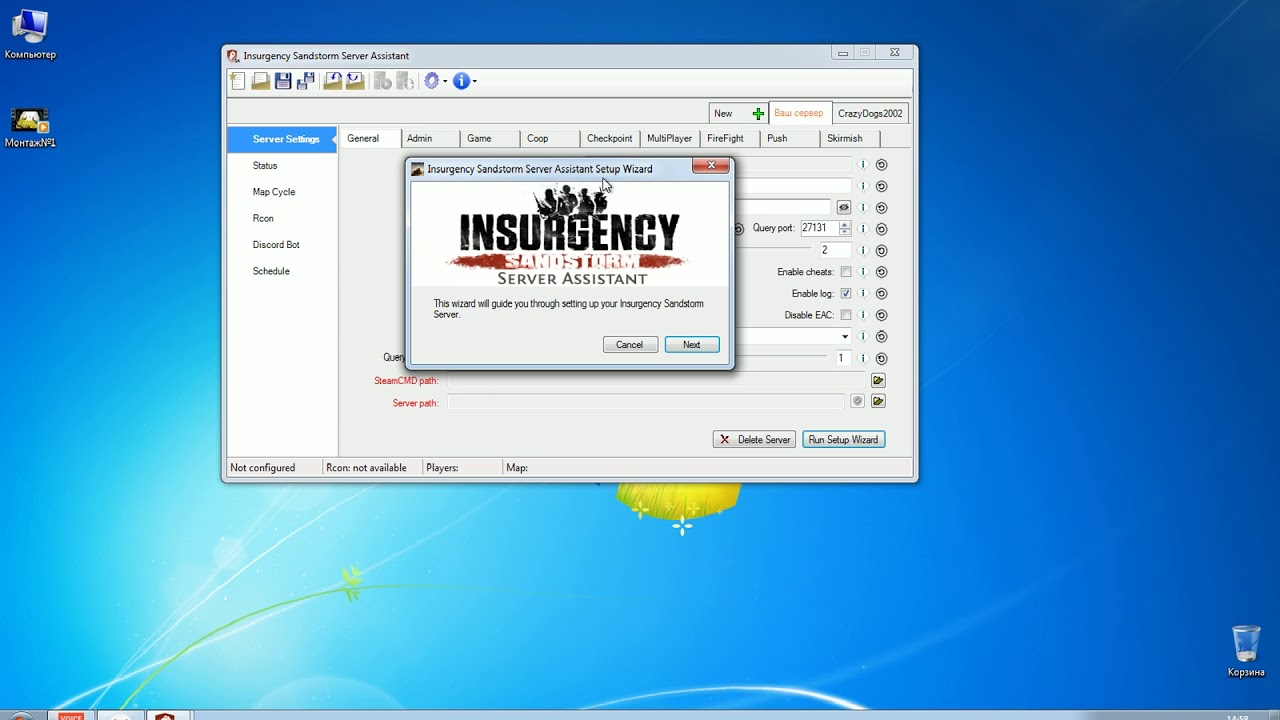Screen dimensions: 1280x720
Task: Click the Delete Server button
Action: point(755,440)
